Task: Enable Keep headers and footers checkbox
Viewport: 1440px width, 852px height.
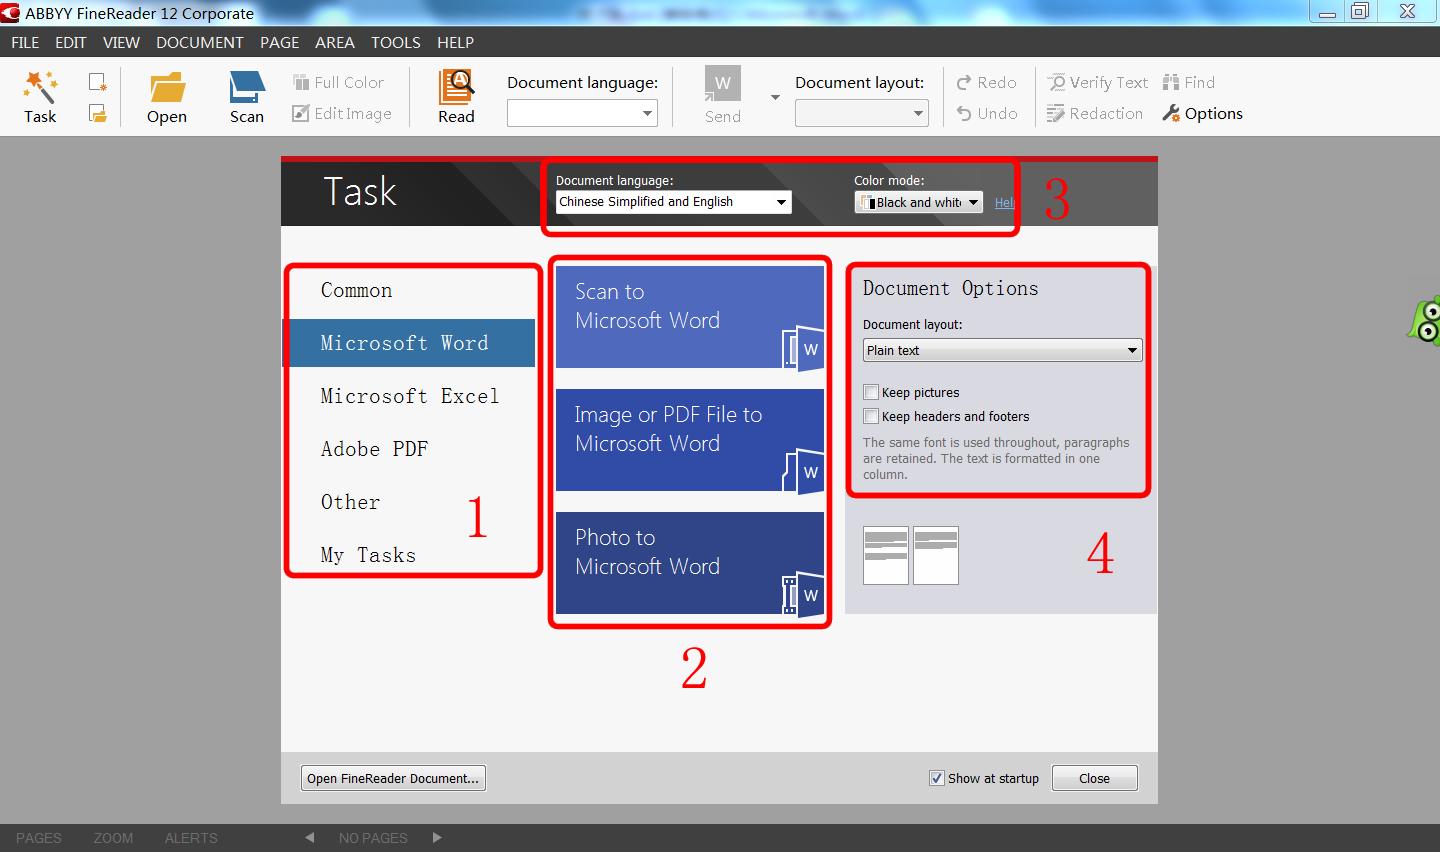Action: click(x=871, y=416)
